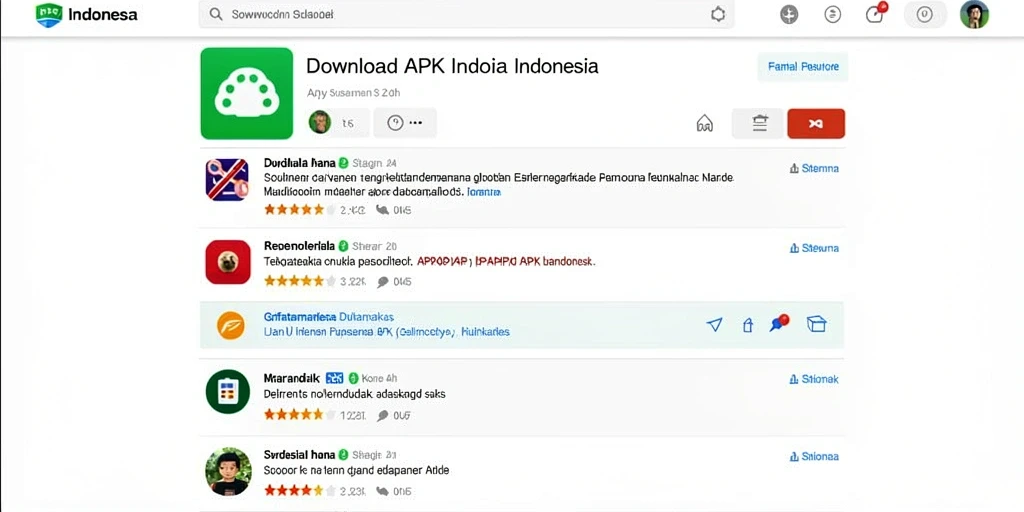Click star rating in Mrarandak row
The height and width of the screenshot is (512, 1024).
coord(299,415)
